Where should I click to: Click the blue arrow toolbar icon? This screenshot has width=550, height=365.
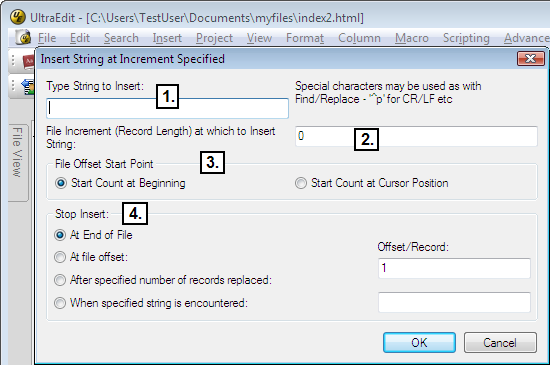click(x=28, y=87)
